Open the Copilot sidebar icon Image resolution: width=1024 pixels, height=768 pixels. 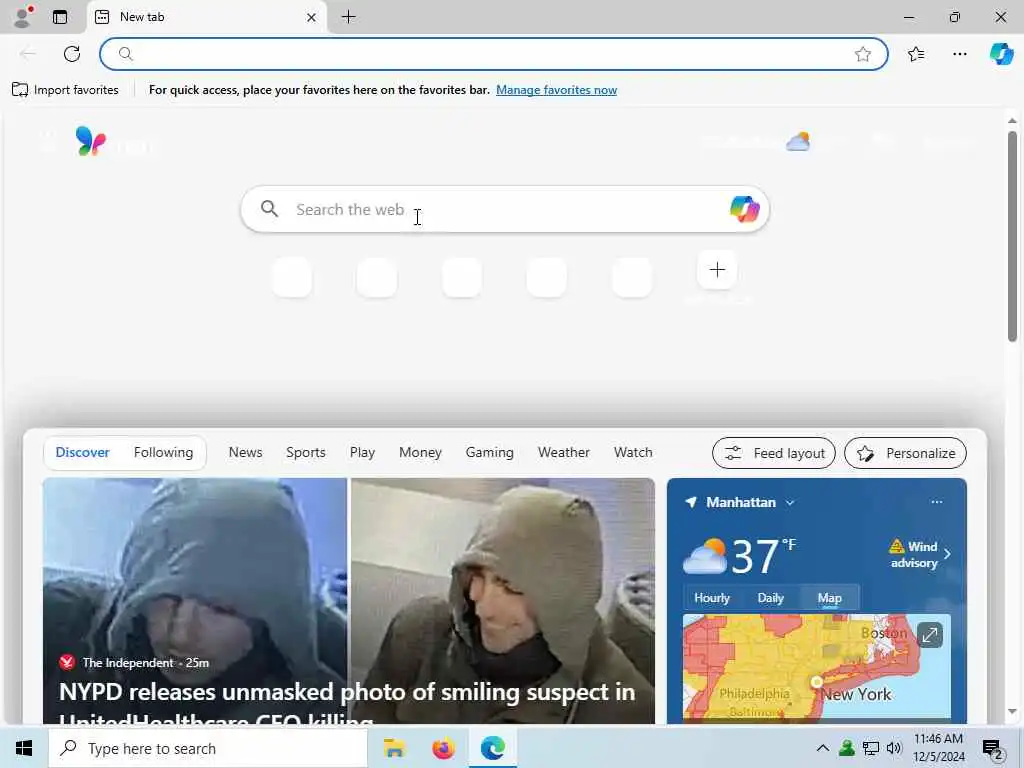click(1001, 54)
